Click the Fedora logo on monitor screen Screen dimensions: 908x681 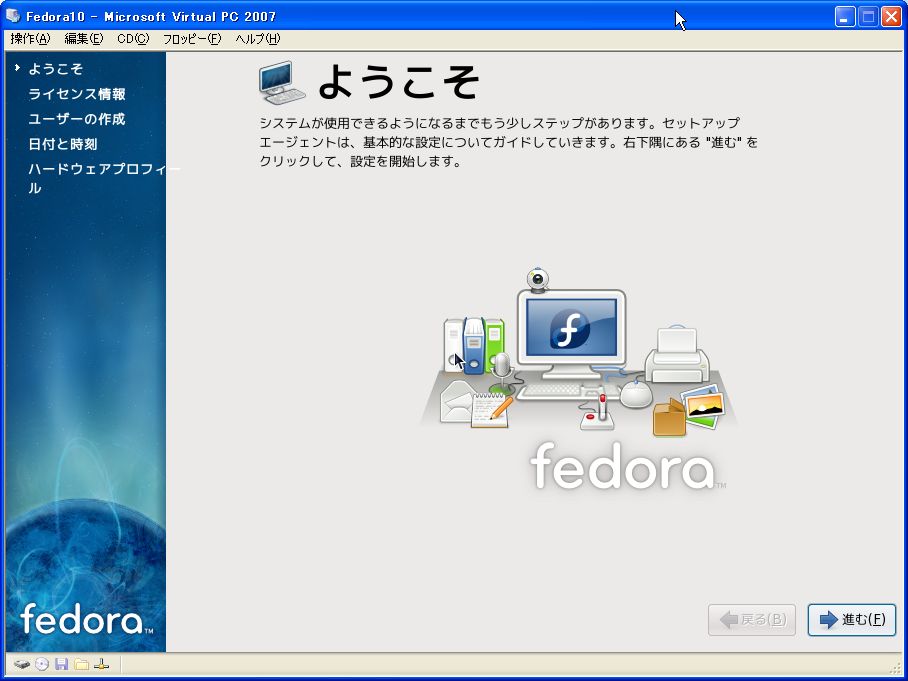569,328
